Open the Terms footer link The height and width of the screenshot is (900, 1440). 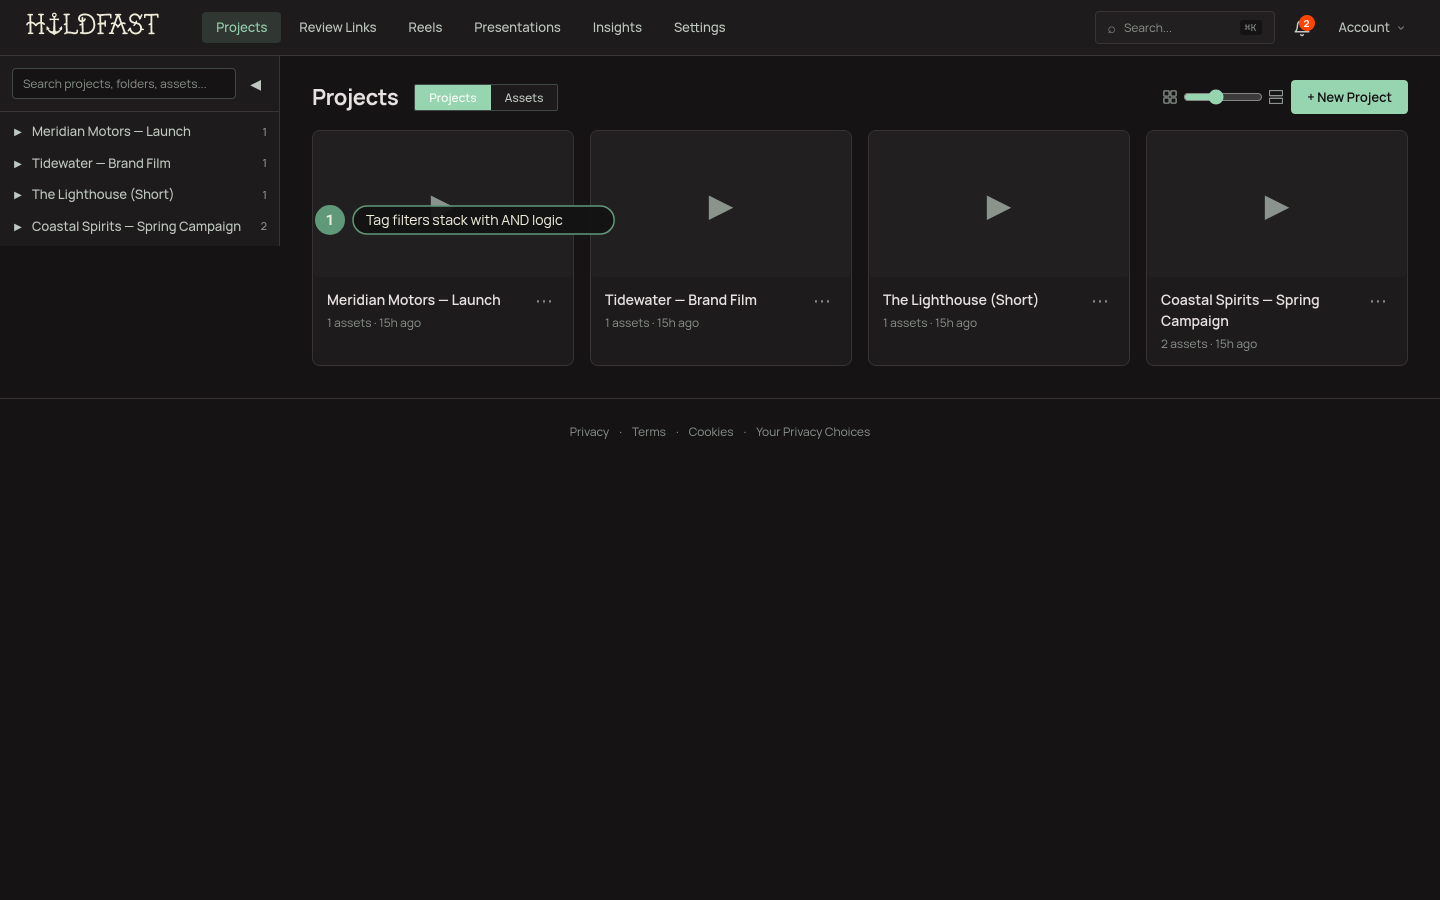pyautogui.click(x=648, y=432)
